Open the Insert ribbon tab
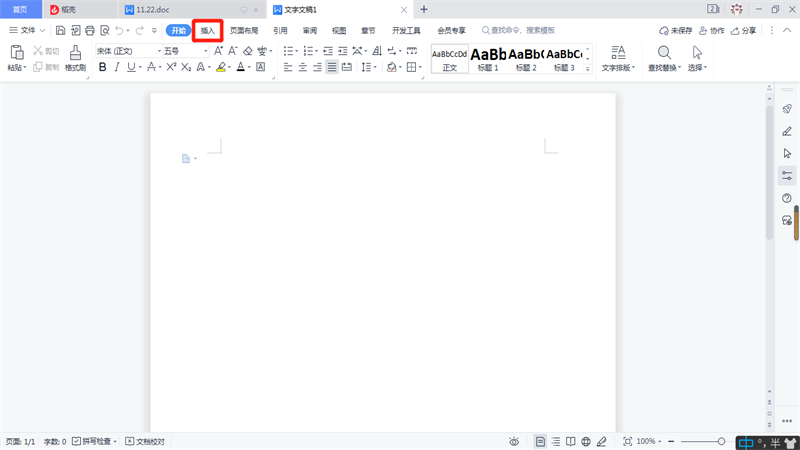The image size is (800, 450). point(208,31)
